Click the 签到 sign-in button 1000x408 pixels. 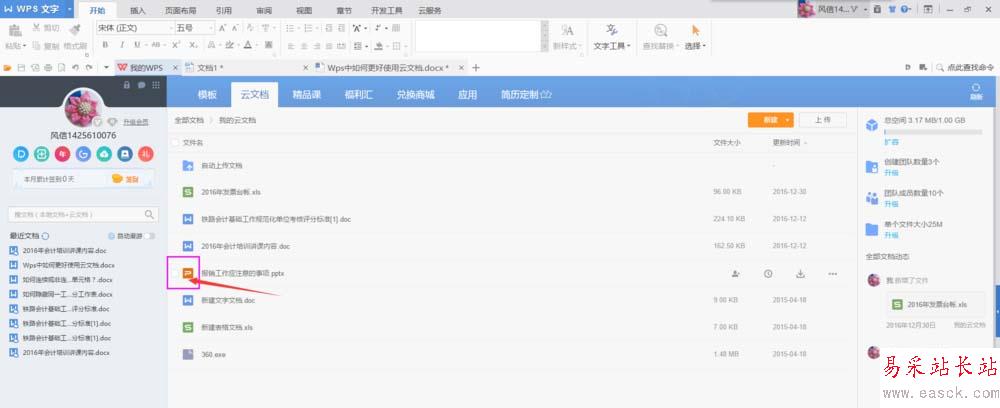click(x=126, y=179)
